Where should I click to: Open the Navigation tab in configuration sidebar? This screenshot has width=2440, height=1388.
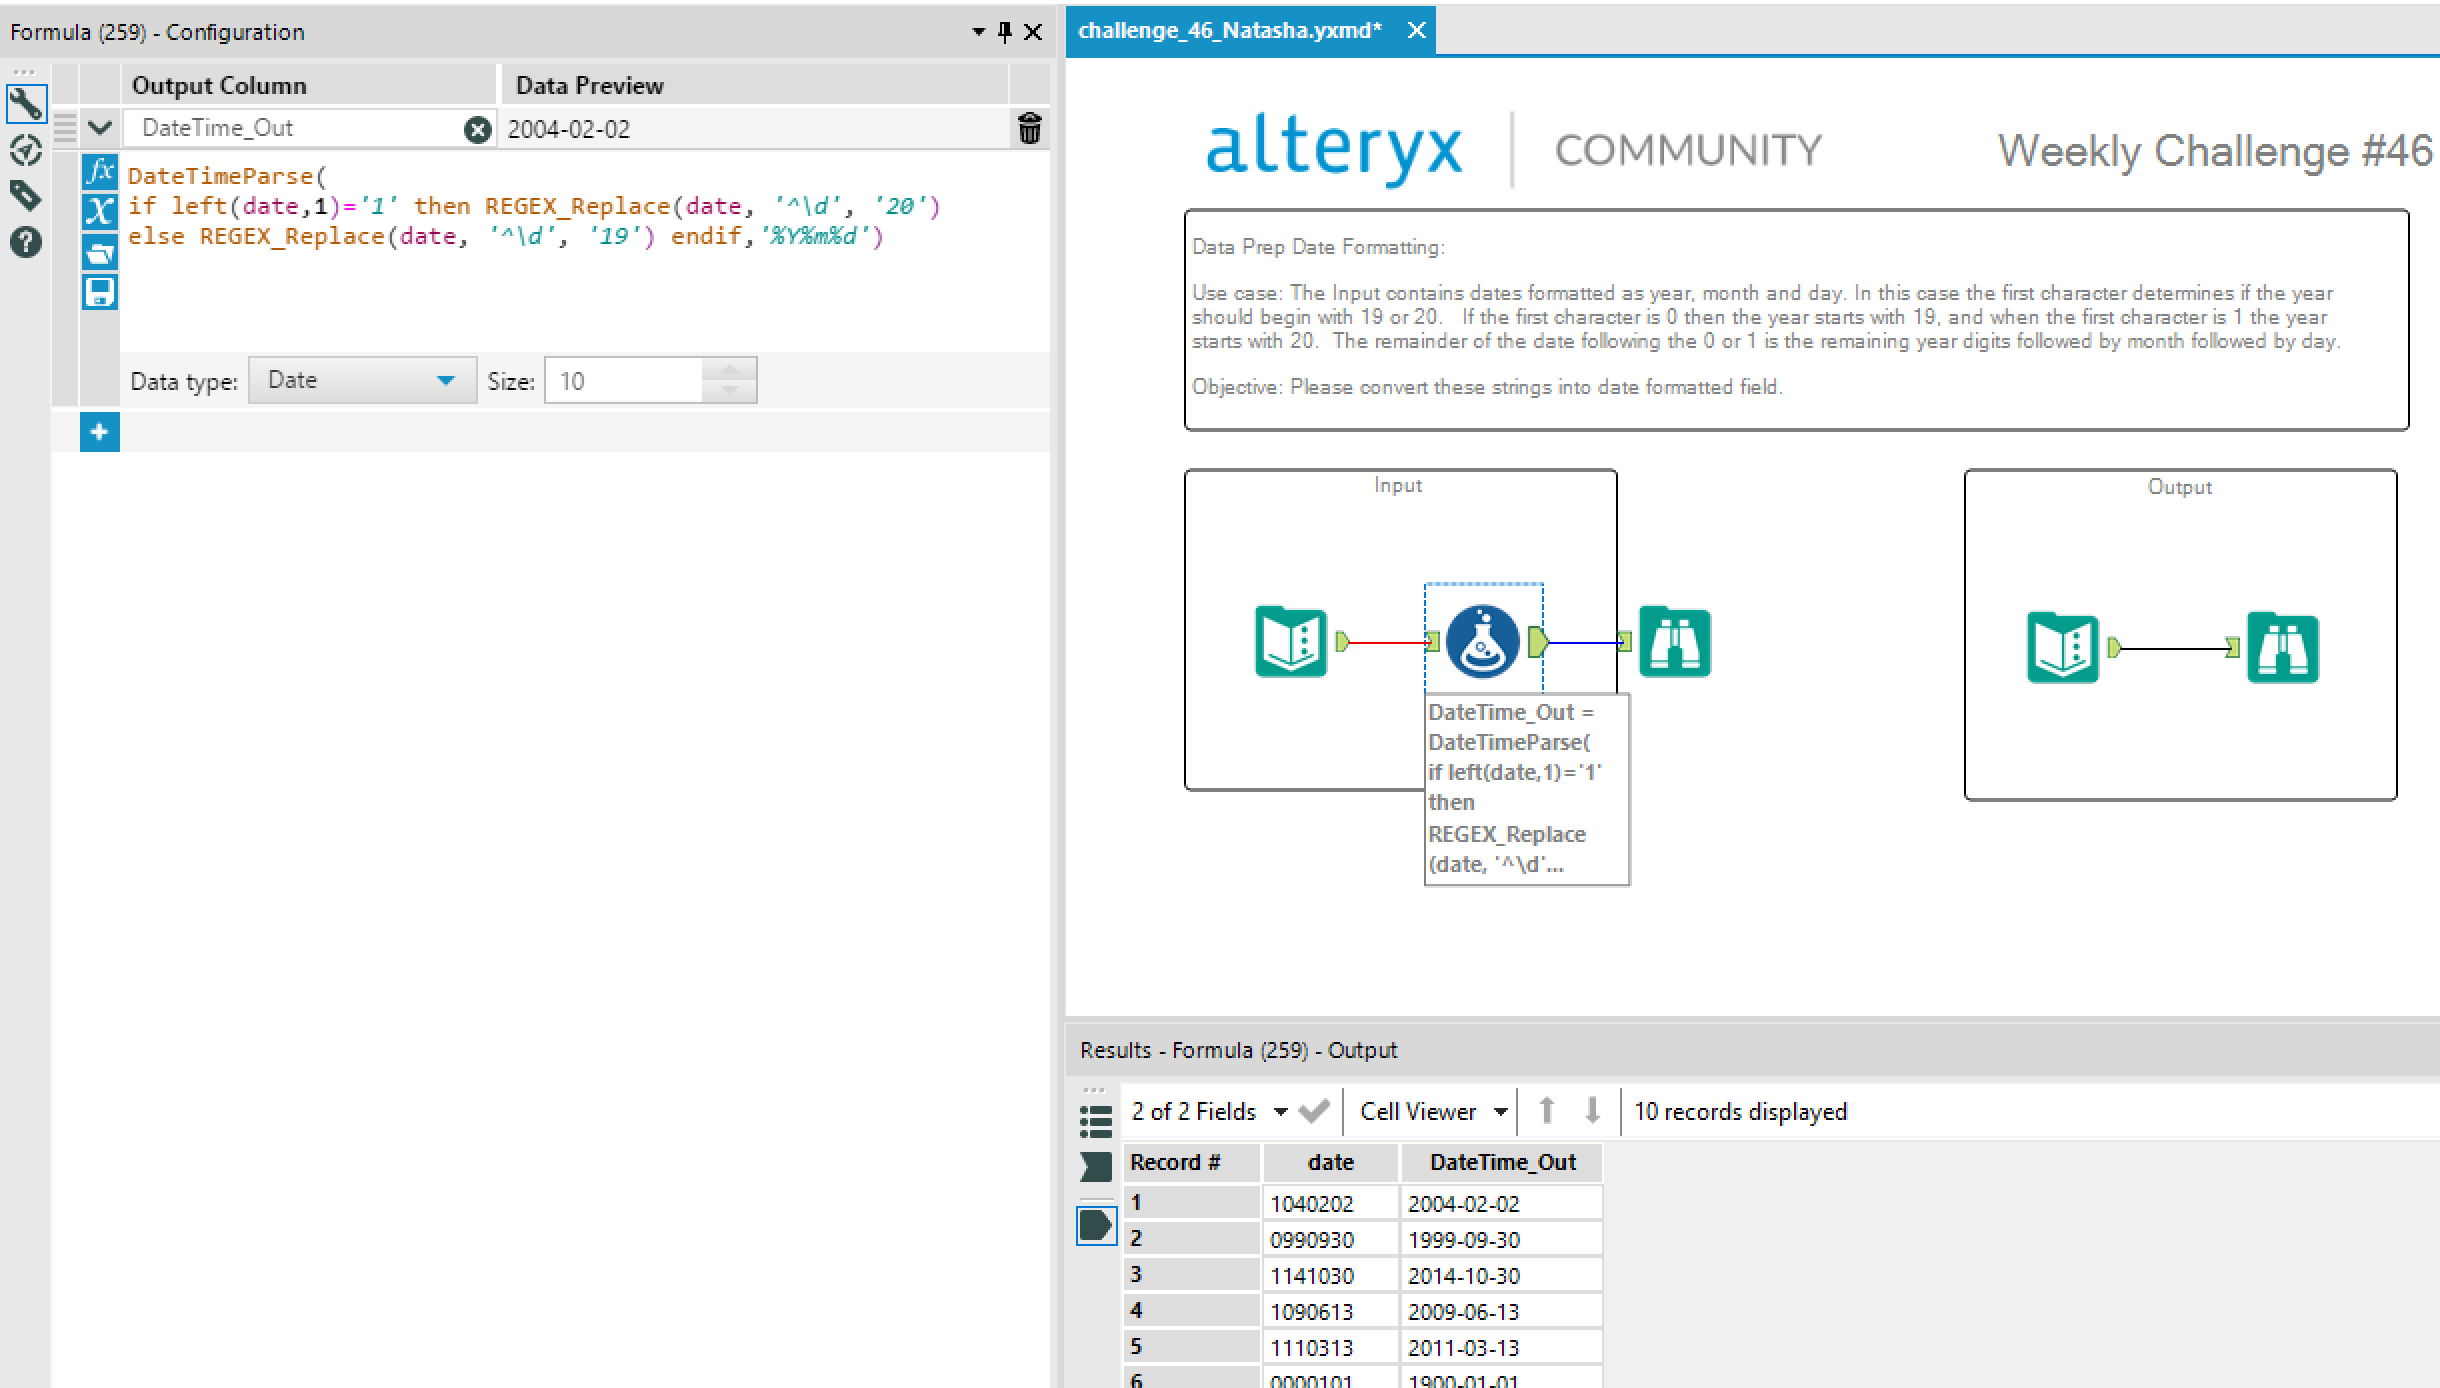pyautogui.click(x=25, y=151)
